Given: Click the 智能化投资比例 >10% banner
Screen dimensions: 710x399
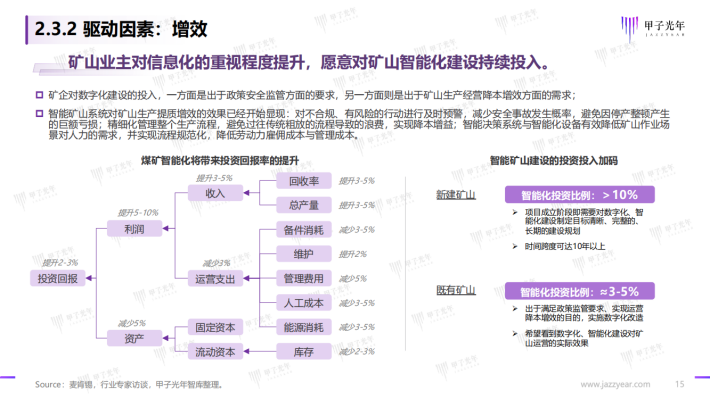Looking at the screenshot, I should click(580, 195).
